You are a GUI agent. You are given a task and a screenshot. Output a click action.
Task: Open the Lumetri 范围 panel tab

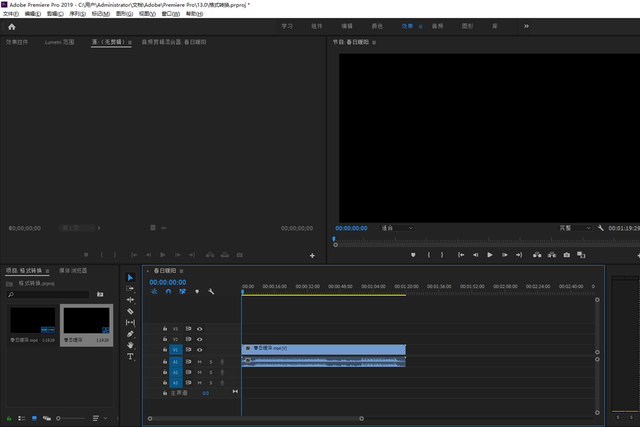click(x=59, y=43)
